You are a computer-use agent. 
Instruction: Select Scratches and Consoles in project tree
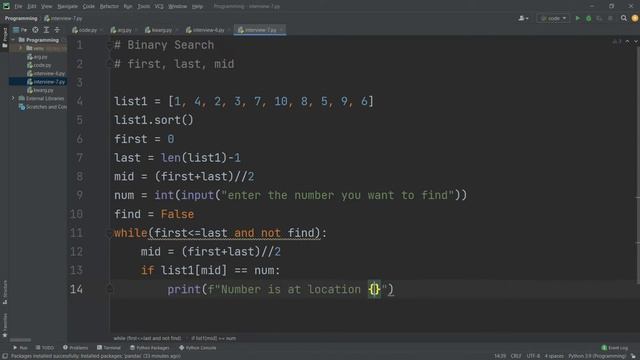43,107
